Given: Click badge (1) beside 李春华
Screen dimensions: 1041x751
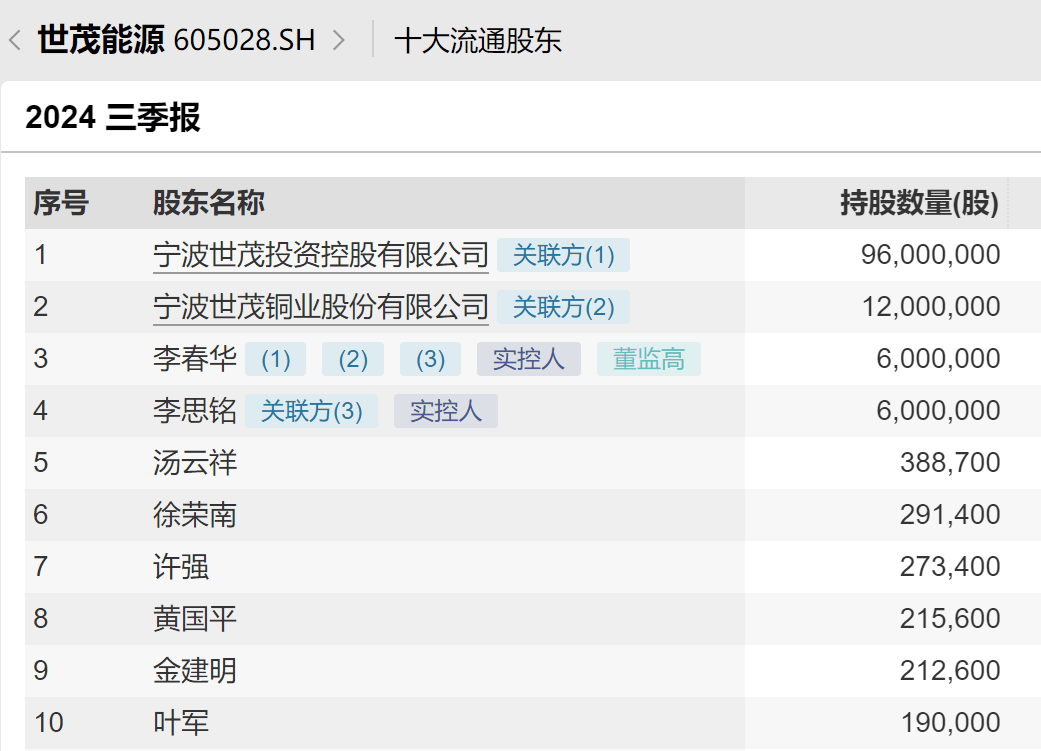Looking at the screenshot, I should coord(275,358).
